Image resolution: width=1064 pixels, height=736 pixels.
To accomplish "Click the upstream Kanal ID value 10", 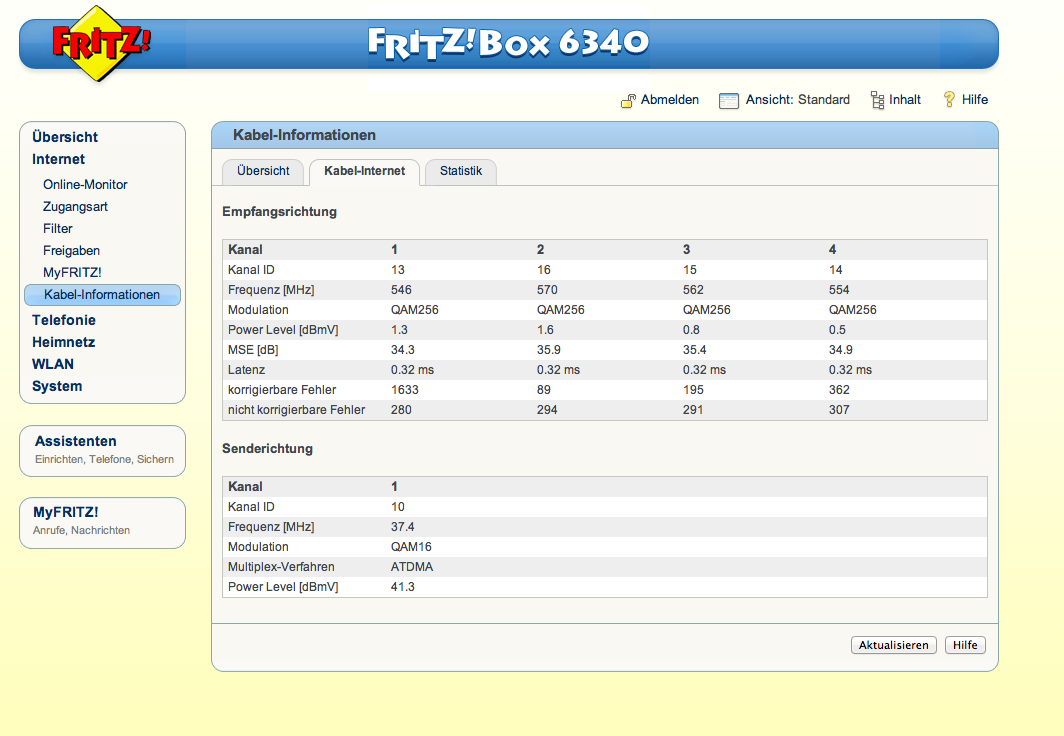I will point(398,507).
